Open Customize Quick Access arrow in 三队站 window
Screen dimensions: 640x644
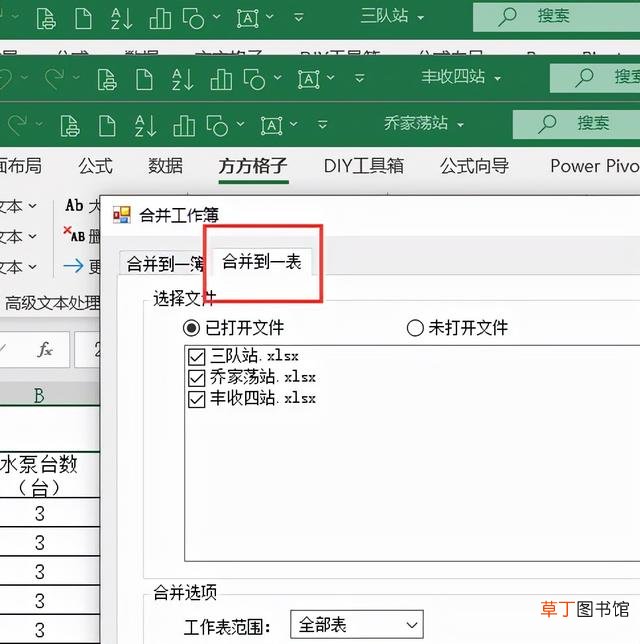pos(299,17)
